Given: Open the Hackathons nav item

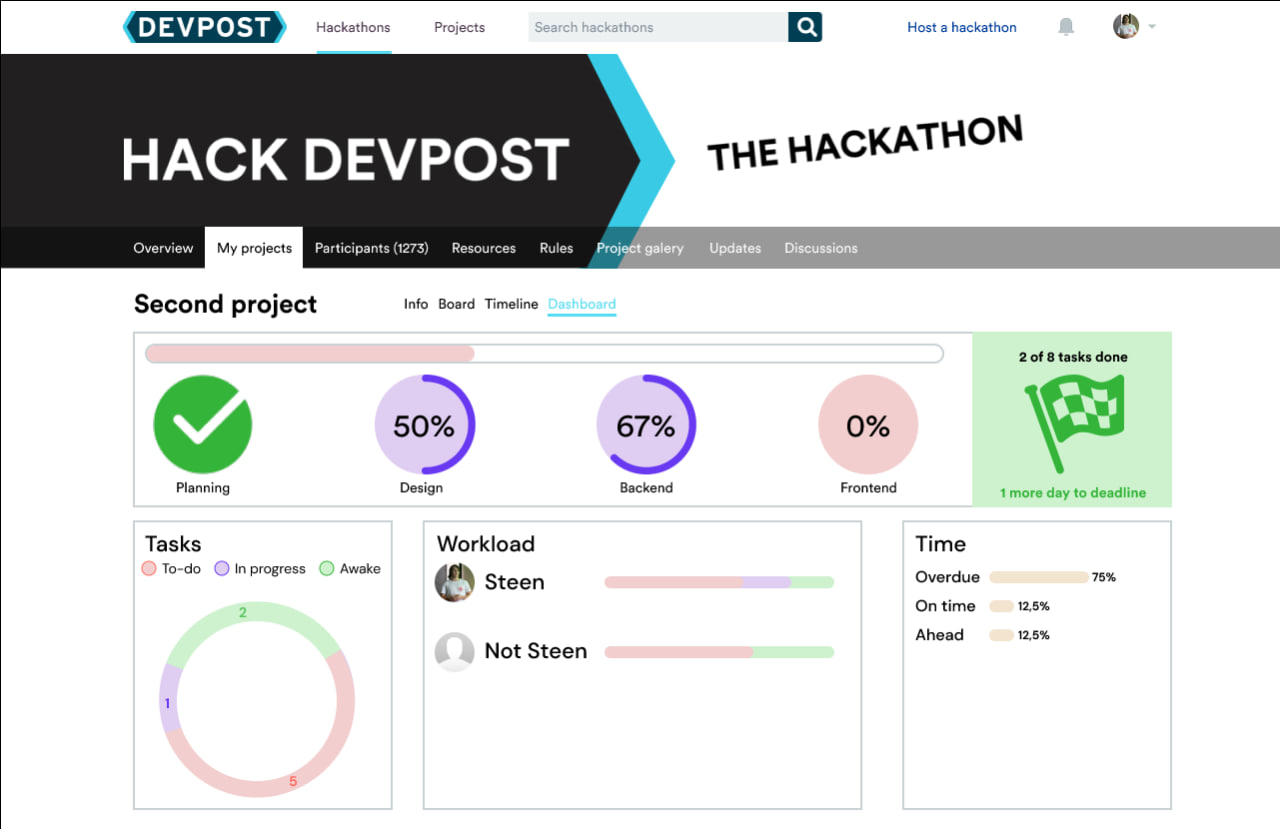Looking at the screenshot, I should 353,27.
